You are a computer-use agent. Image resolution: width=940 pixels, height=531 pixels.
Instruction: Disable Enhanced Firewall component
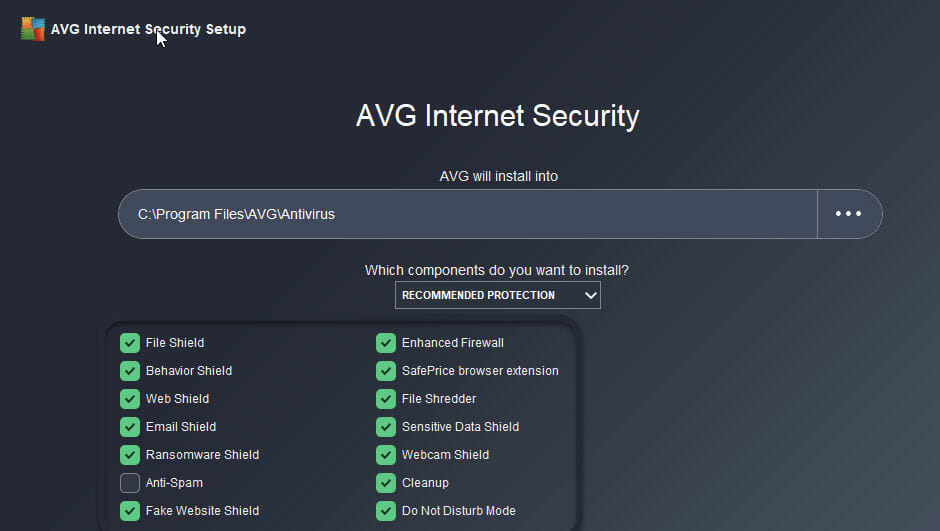(386, 343)
